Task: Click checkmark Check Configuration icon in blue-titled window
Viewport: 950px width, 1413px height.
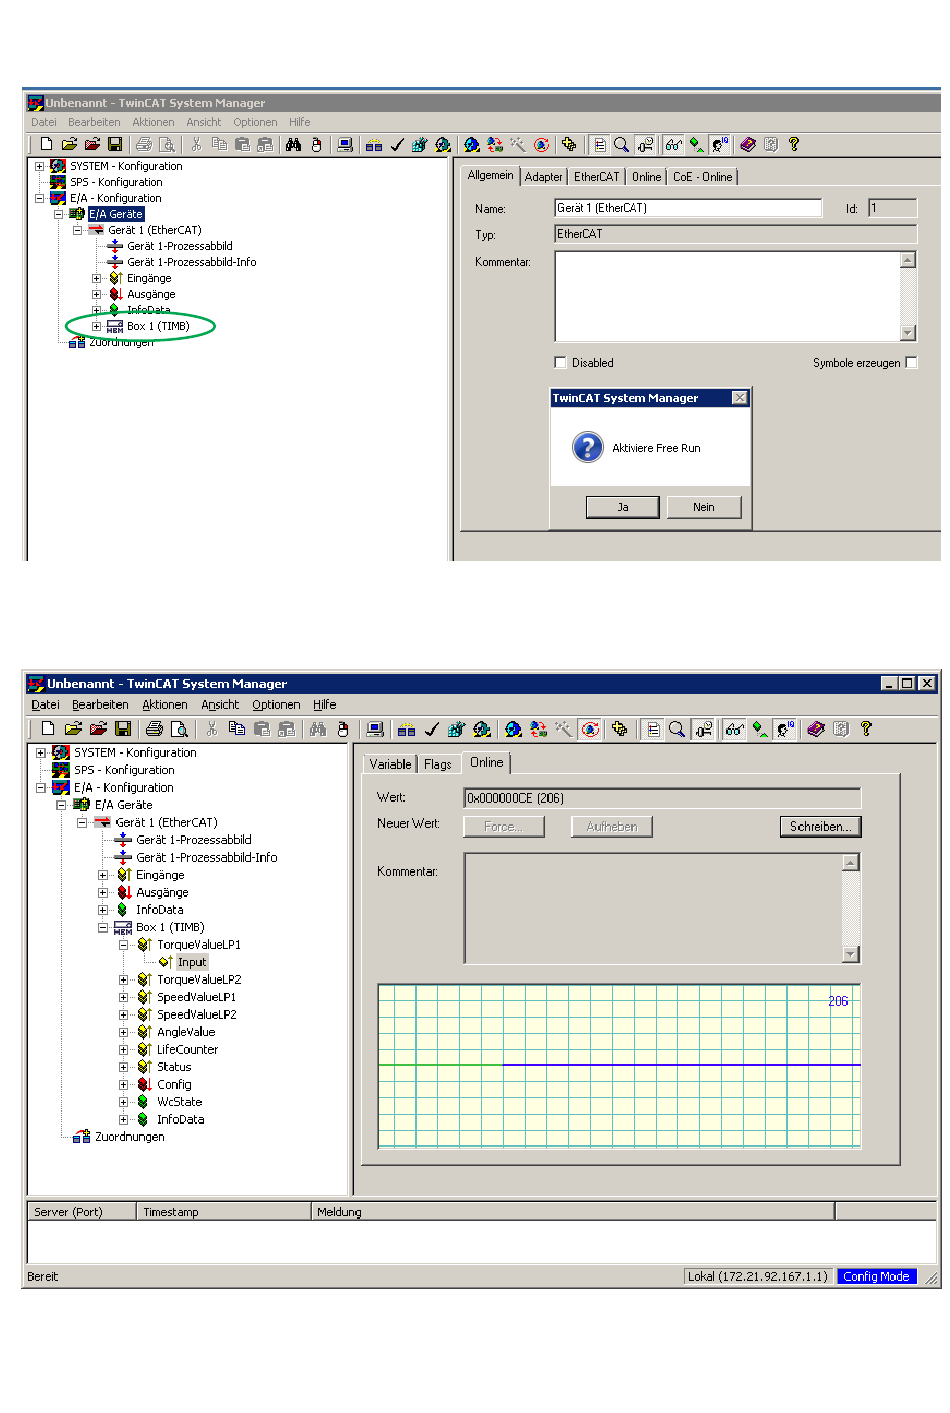Action: pyautogui.click(x=432, y=729)
